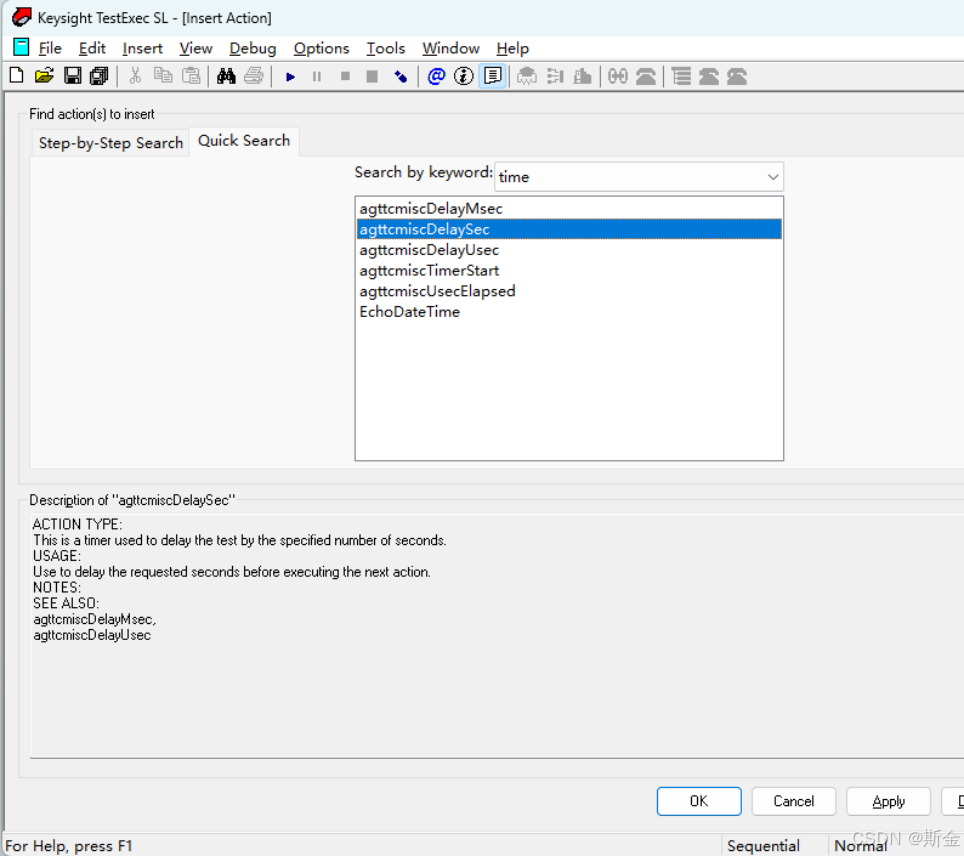Open the Window menu
The width and height of the screenshot is (964, 856).
(451, 48)
